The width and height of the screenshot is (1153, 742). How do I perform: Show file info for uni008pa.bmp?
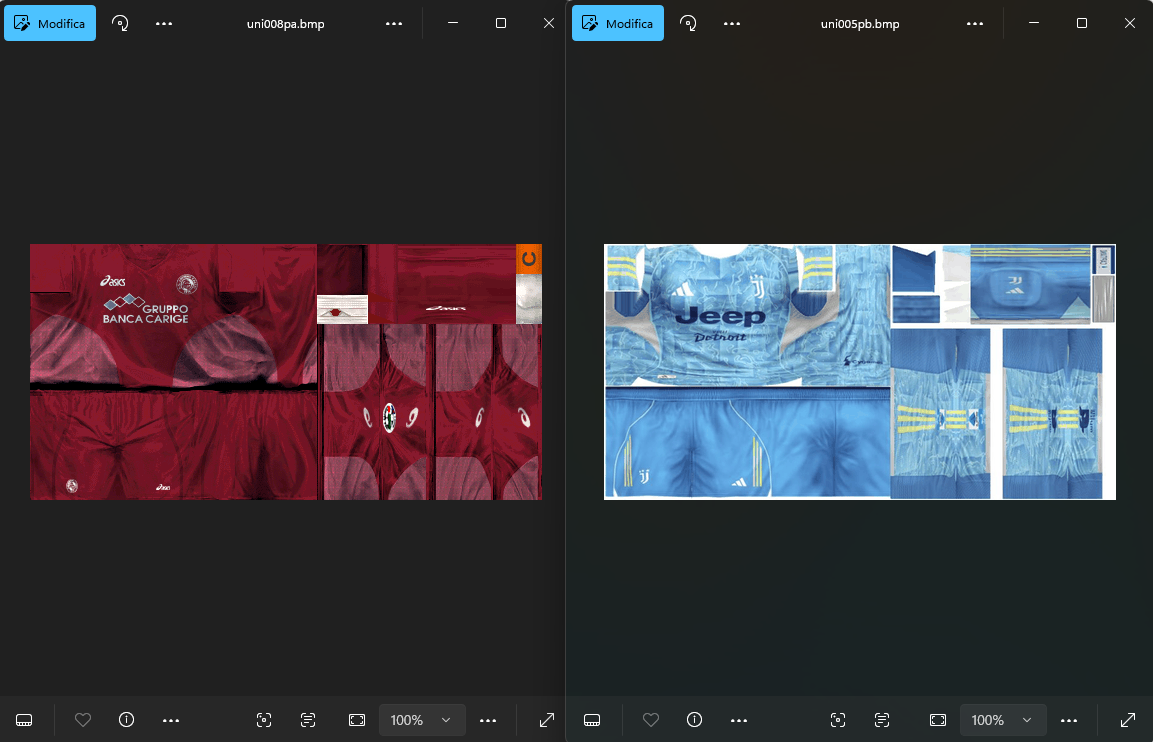[x=126, y=720]
